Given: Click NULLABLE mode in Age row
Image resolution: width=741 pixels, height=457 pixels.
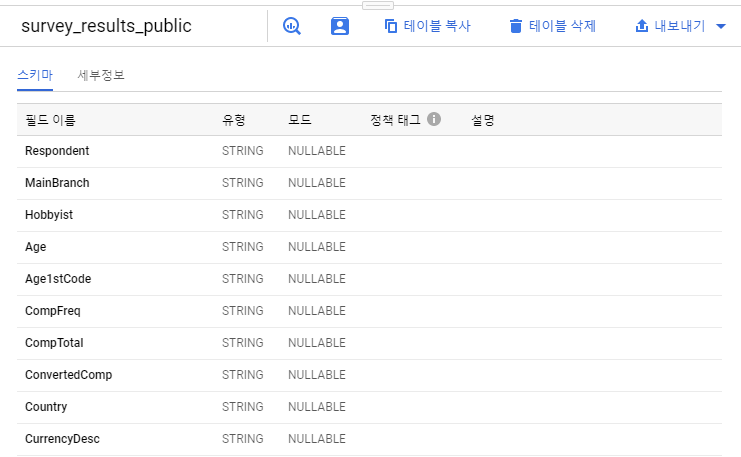Looking at the screenshot, I should tap(317, 247).
